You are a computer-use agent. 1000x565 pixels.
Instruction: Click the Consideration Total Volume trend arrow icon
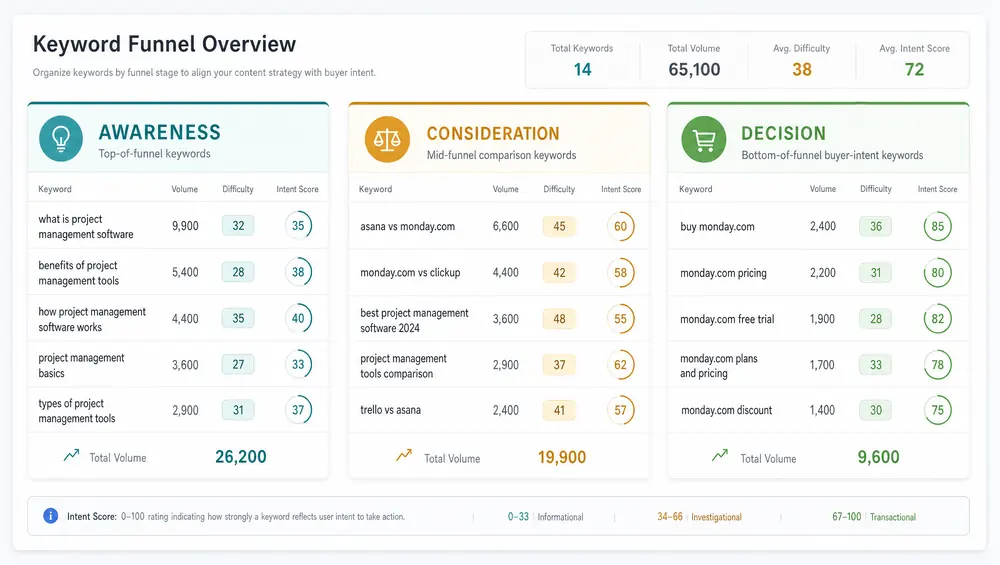point(404,455)
